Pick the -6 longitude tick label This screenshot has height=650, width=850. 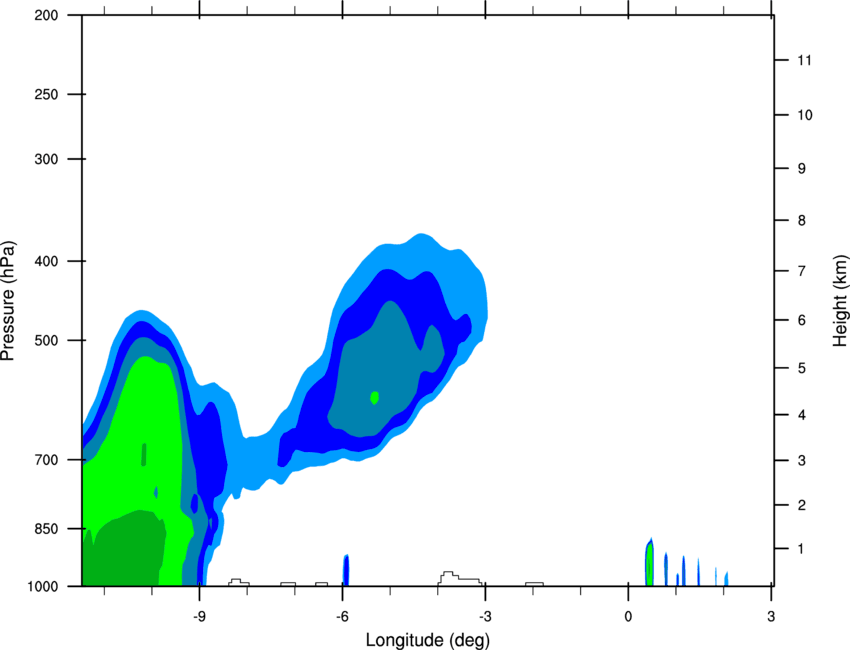pyautogui.click(x=342, y=616)
